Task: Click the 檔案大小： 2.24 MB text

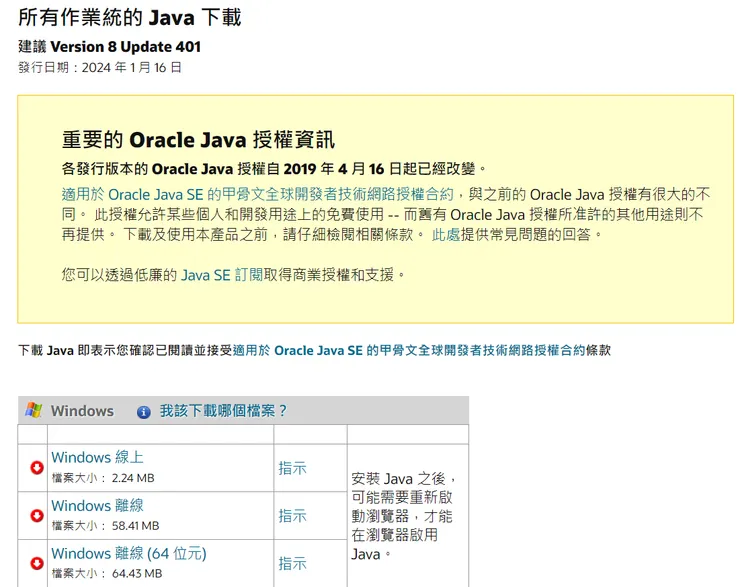Action: point(103,478)
